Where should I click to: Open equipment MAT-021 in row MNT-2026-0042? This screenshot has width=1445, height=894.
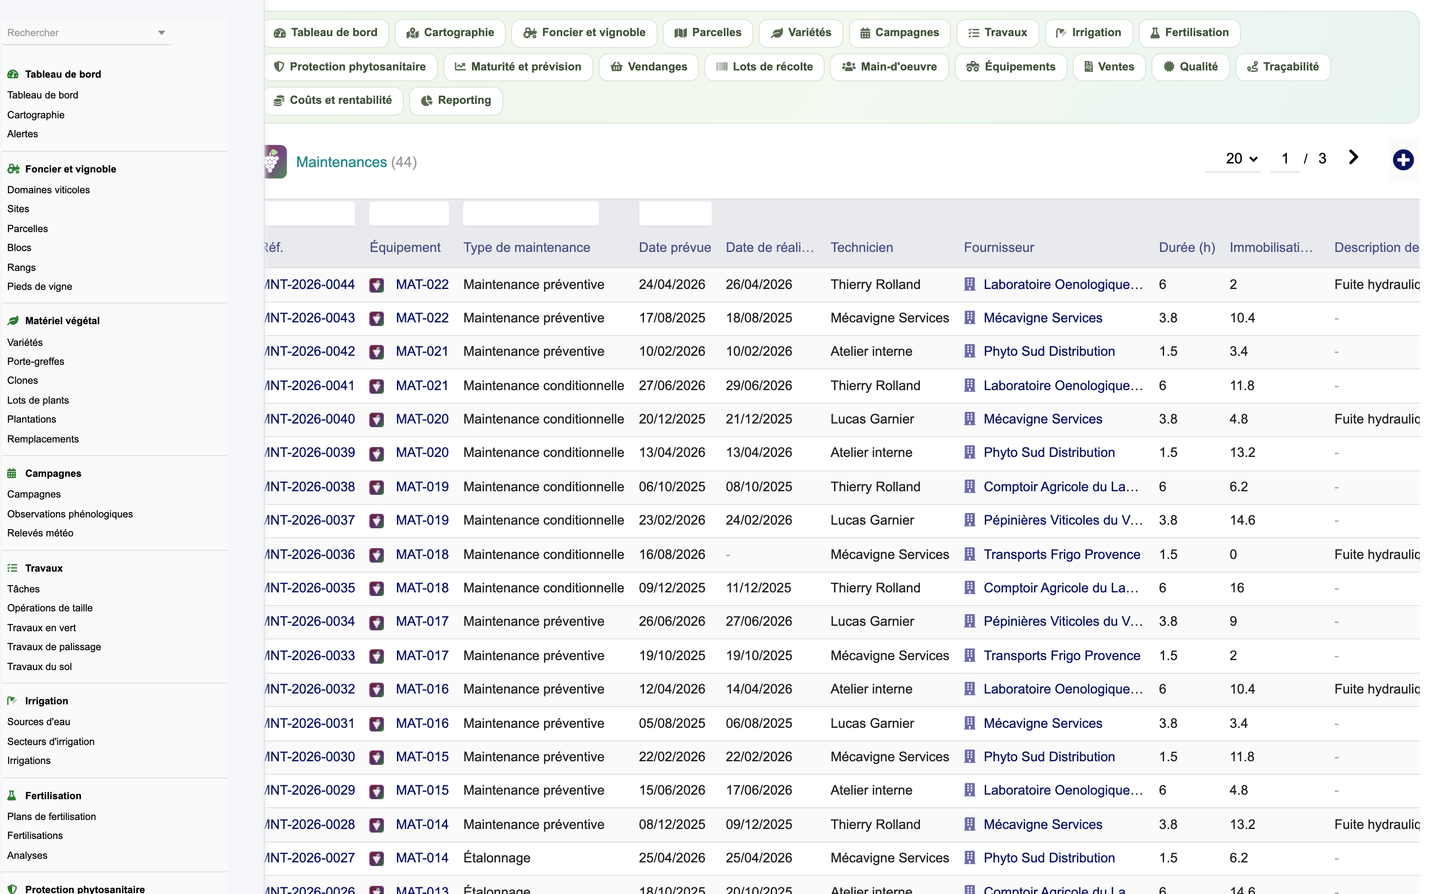pyautogui.click(x=422, y=352)
